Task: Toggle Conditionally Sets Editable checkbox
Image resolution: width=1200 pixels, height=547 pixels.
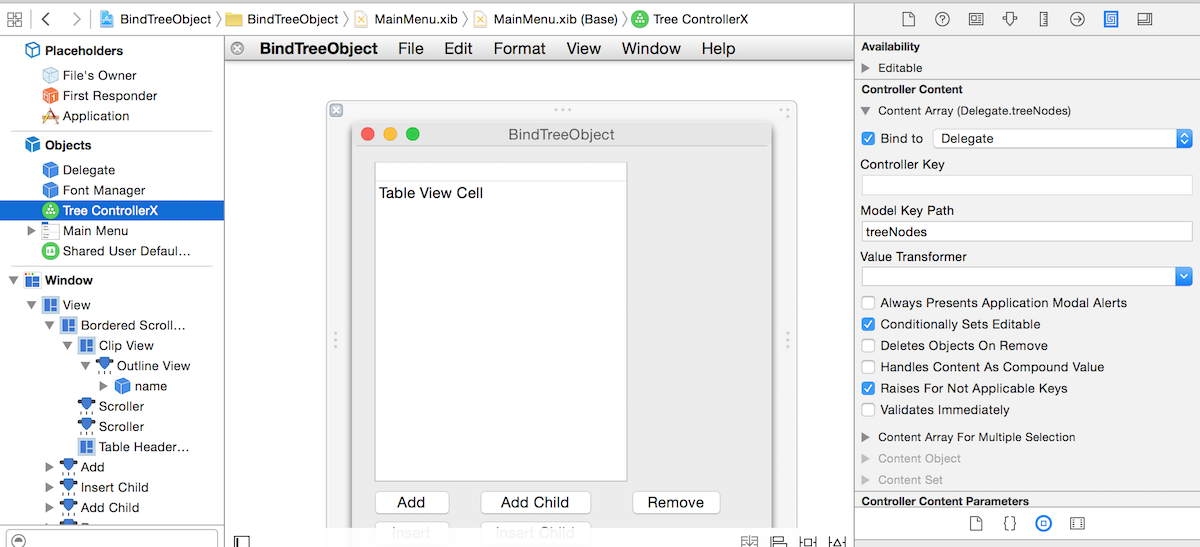Action: pos(868,325)
